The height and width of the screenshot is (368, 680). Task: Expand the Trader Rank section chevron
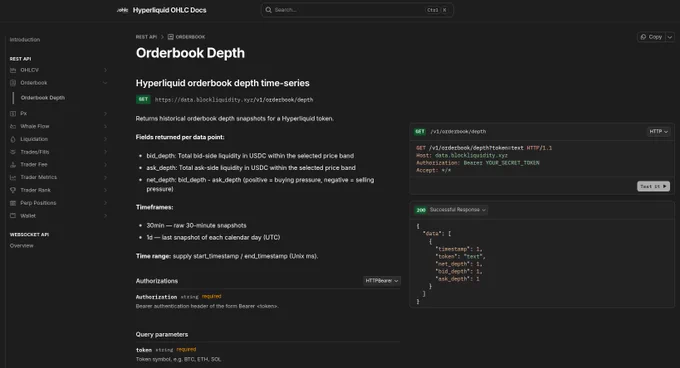[x=105, y=190]
